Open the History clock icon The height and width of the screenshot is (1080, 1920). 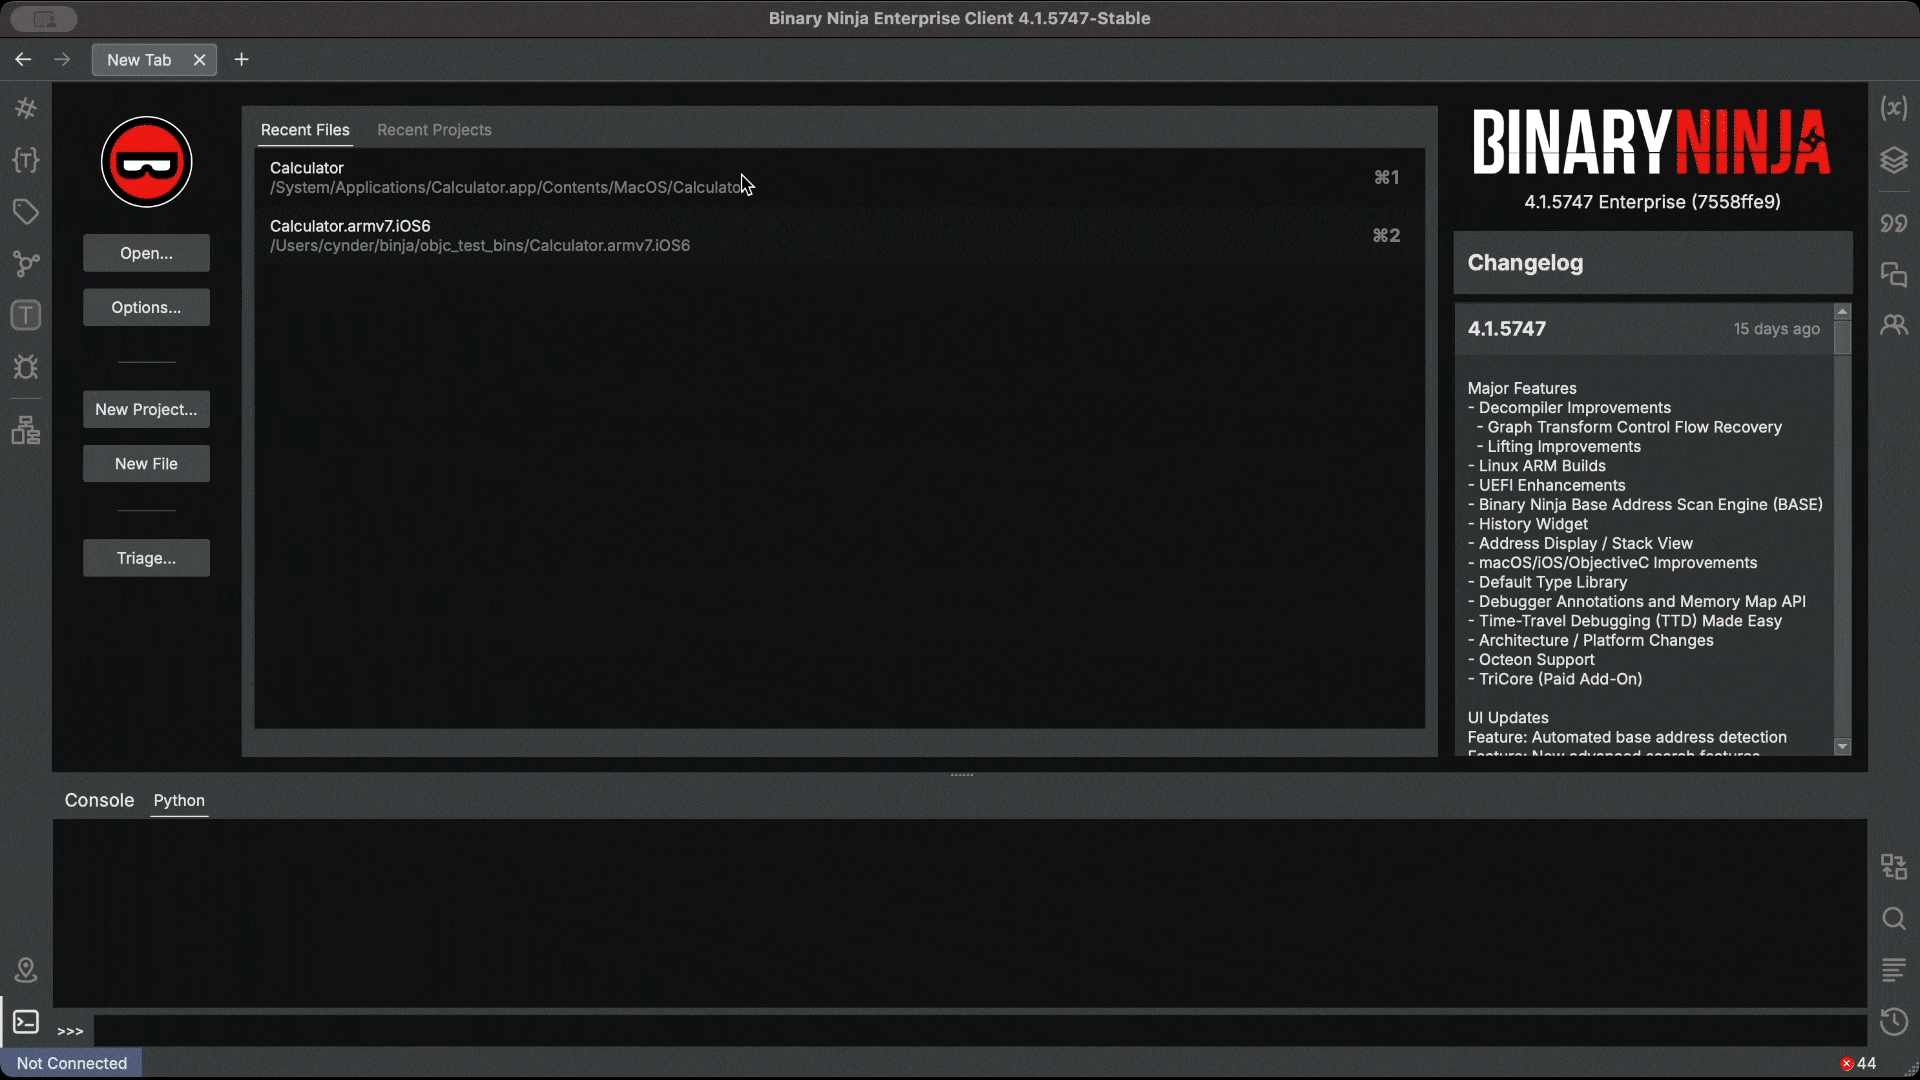[x=1893, y=1021]
